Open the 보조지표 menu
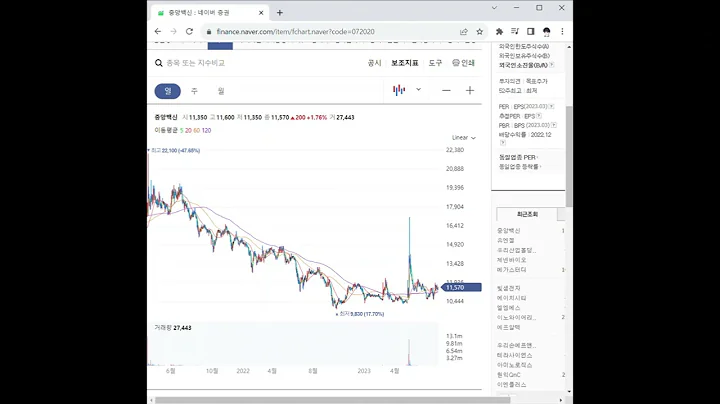 pos(405,63)
